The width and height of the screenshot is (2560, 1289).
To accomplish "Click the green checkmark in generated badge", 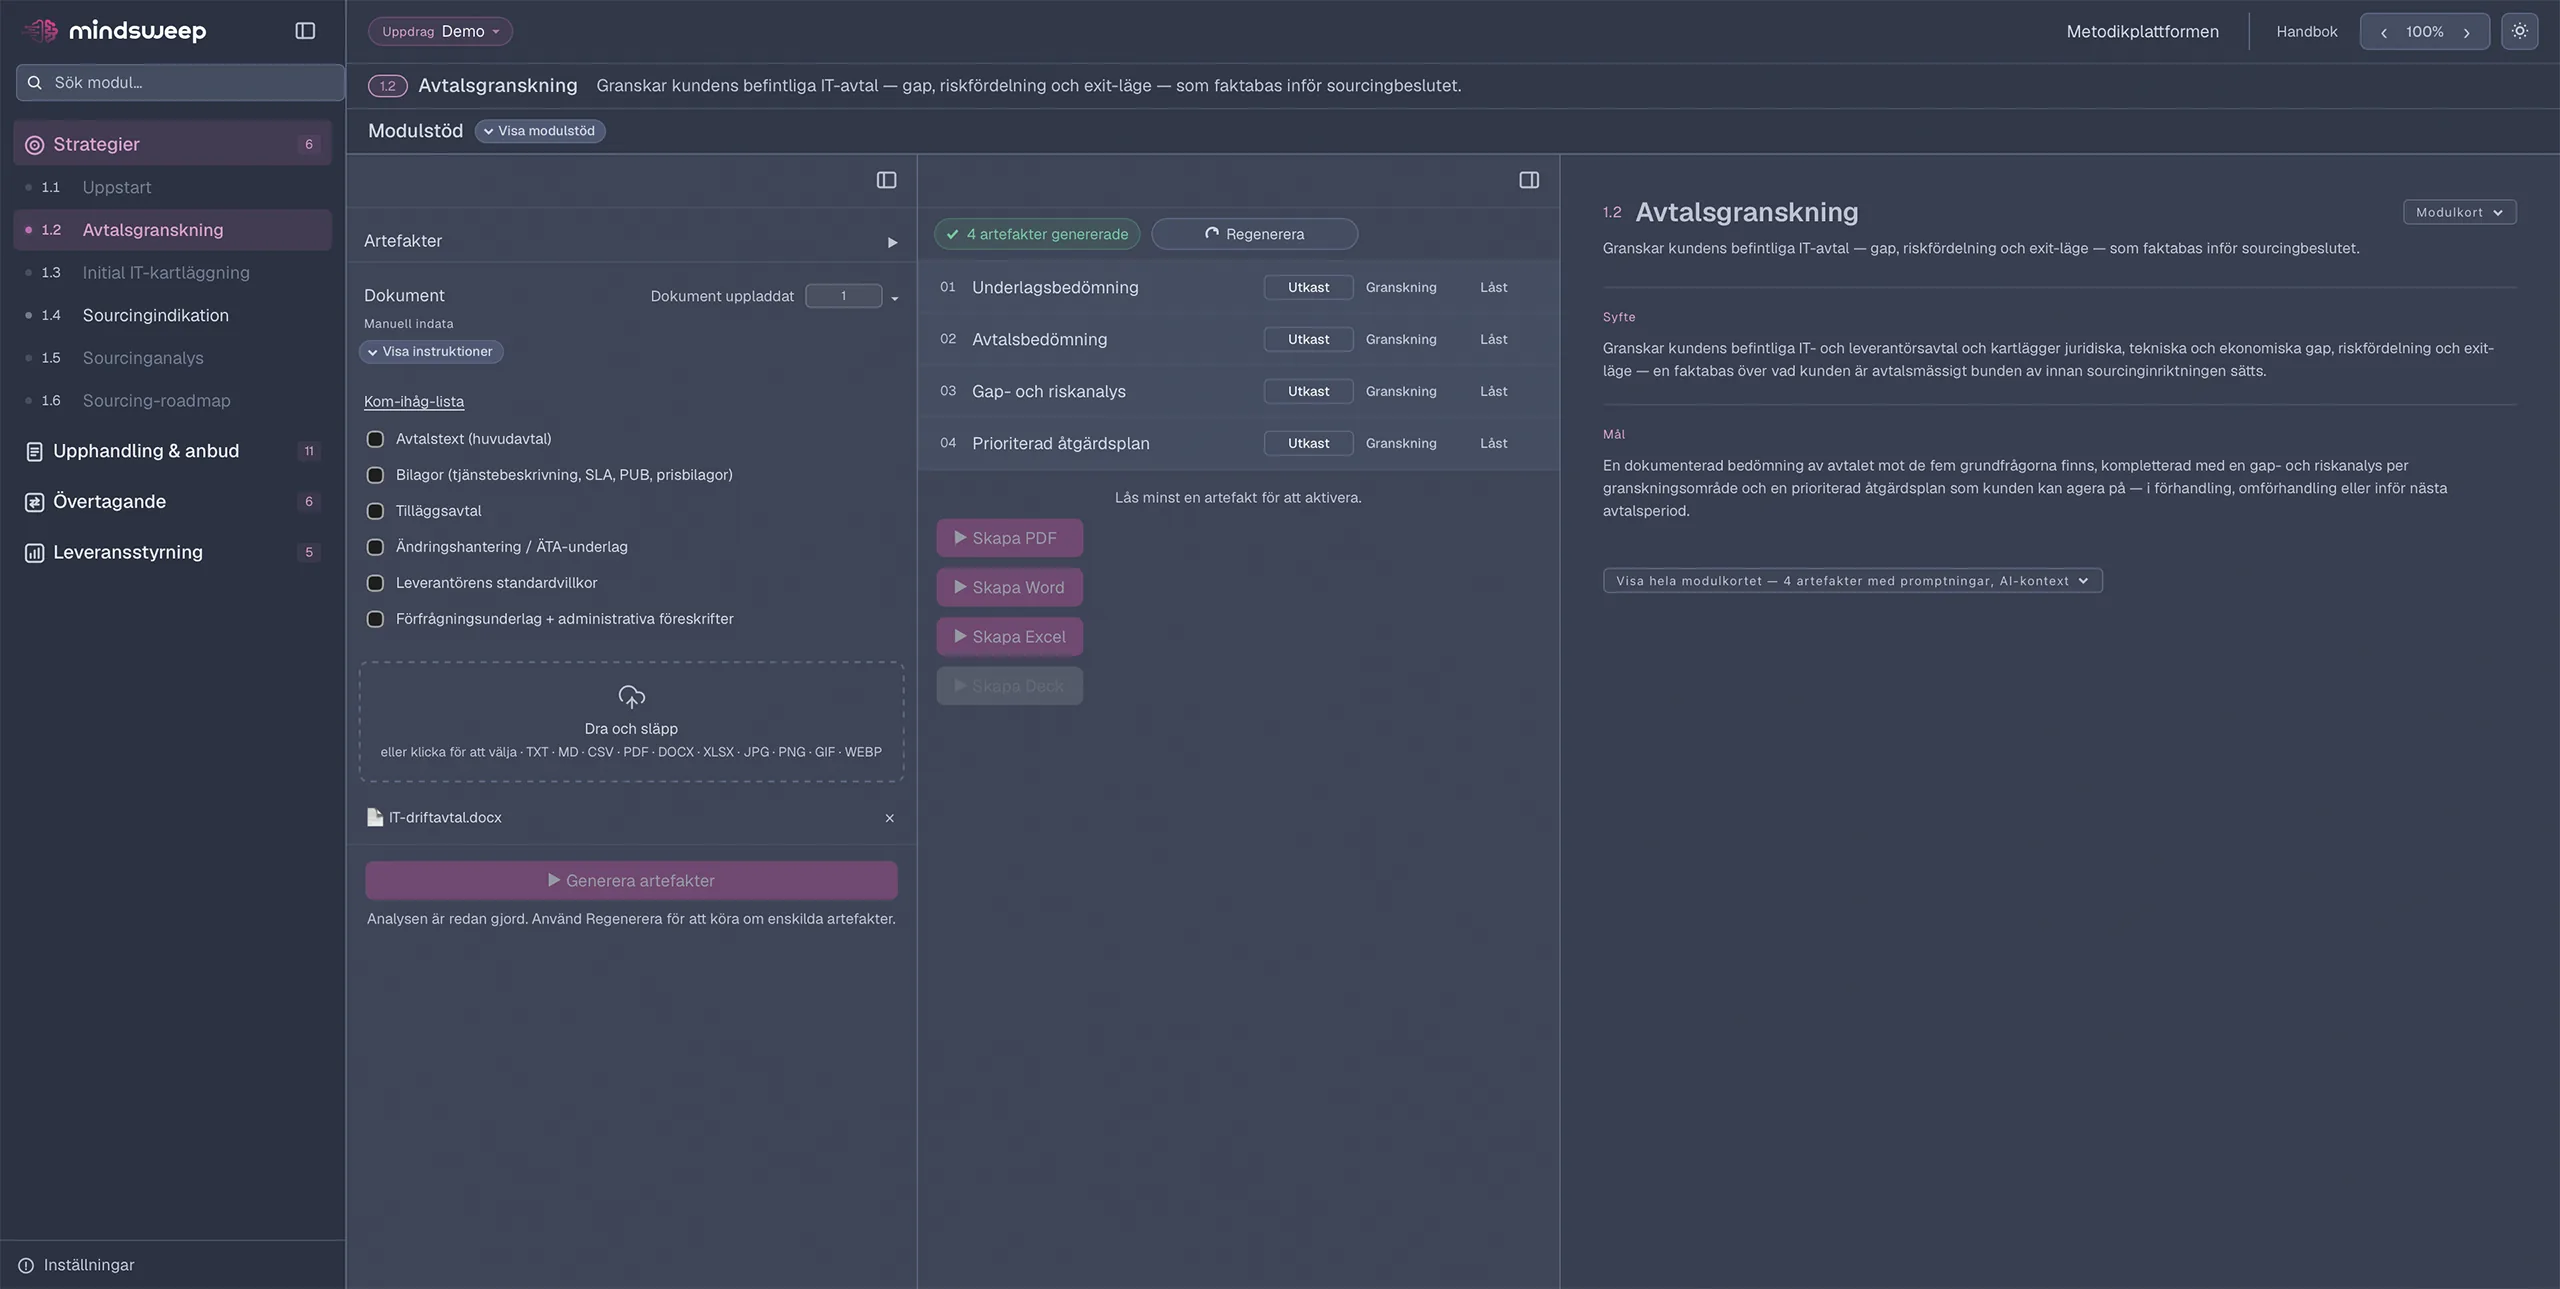I will (952, 234).
